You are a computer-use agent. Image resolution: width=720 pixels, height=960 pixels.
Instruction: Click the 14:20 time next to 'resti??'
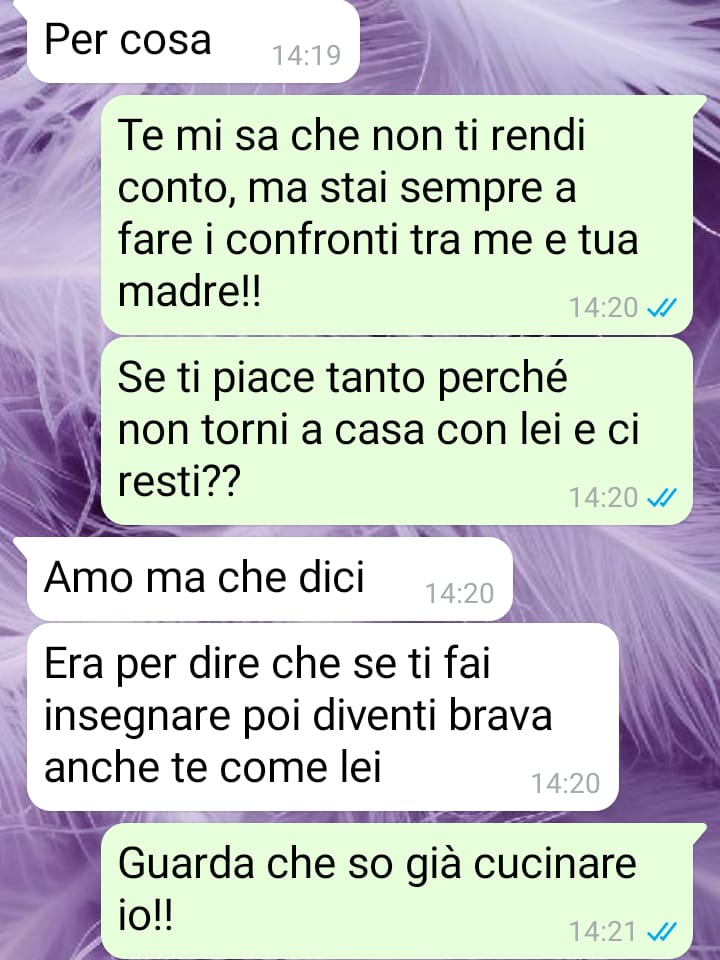coord(604,498)
